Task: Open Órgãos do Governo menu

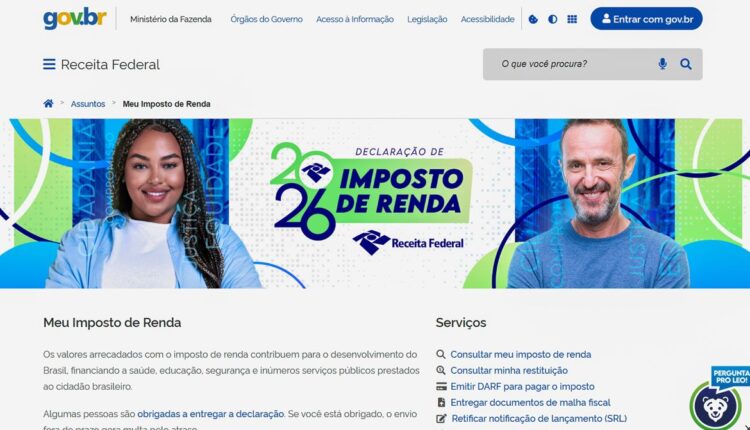Action: coord(266,19)
